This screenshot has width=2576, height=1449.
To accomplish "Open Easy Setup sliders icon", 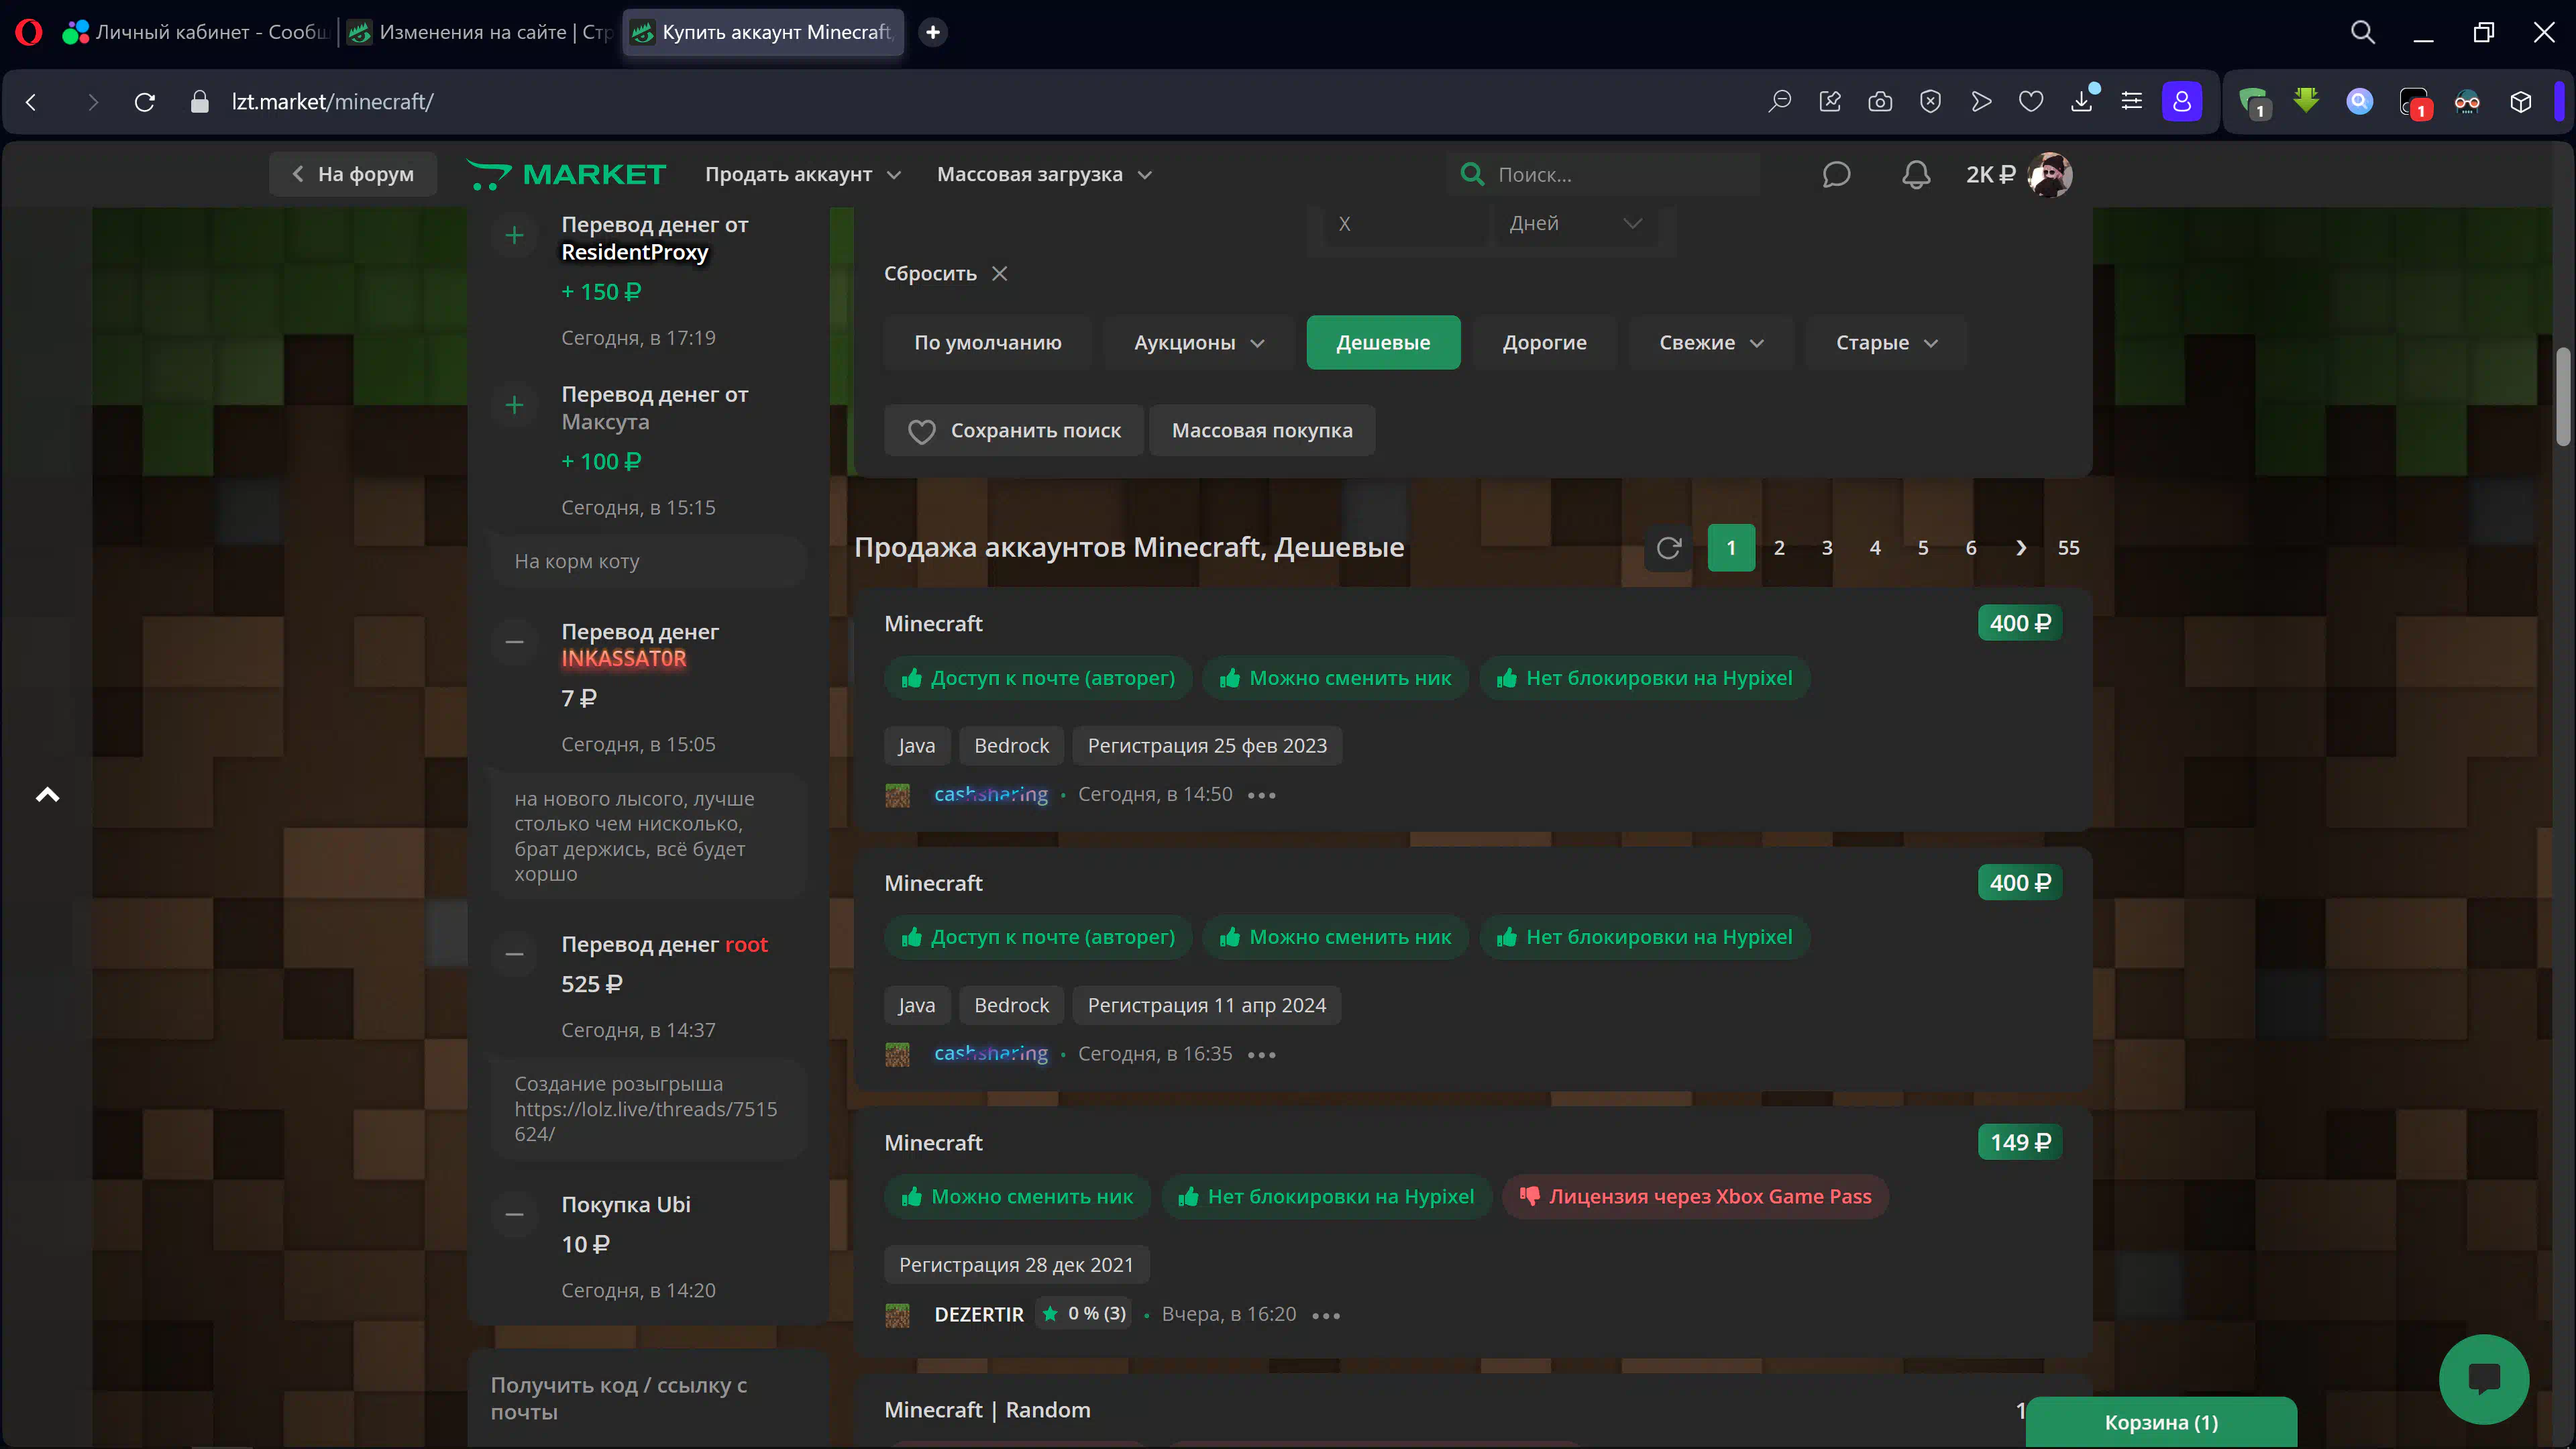I will 2132,102.
